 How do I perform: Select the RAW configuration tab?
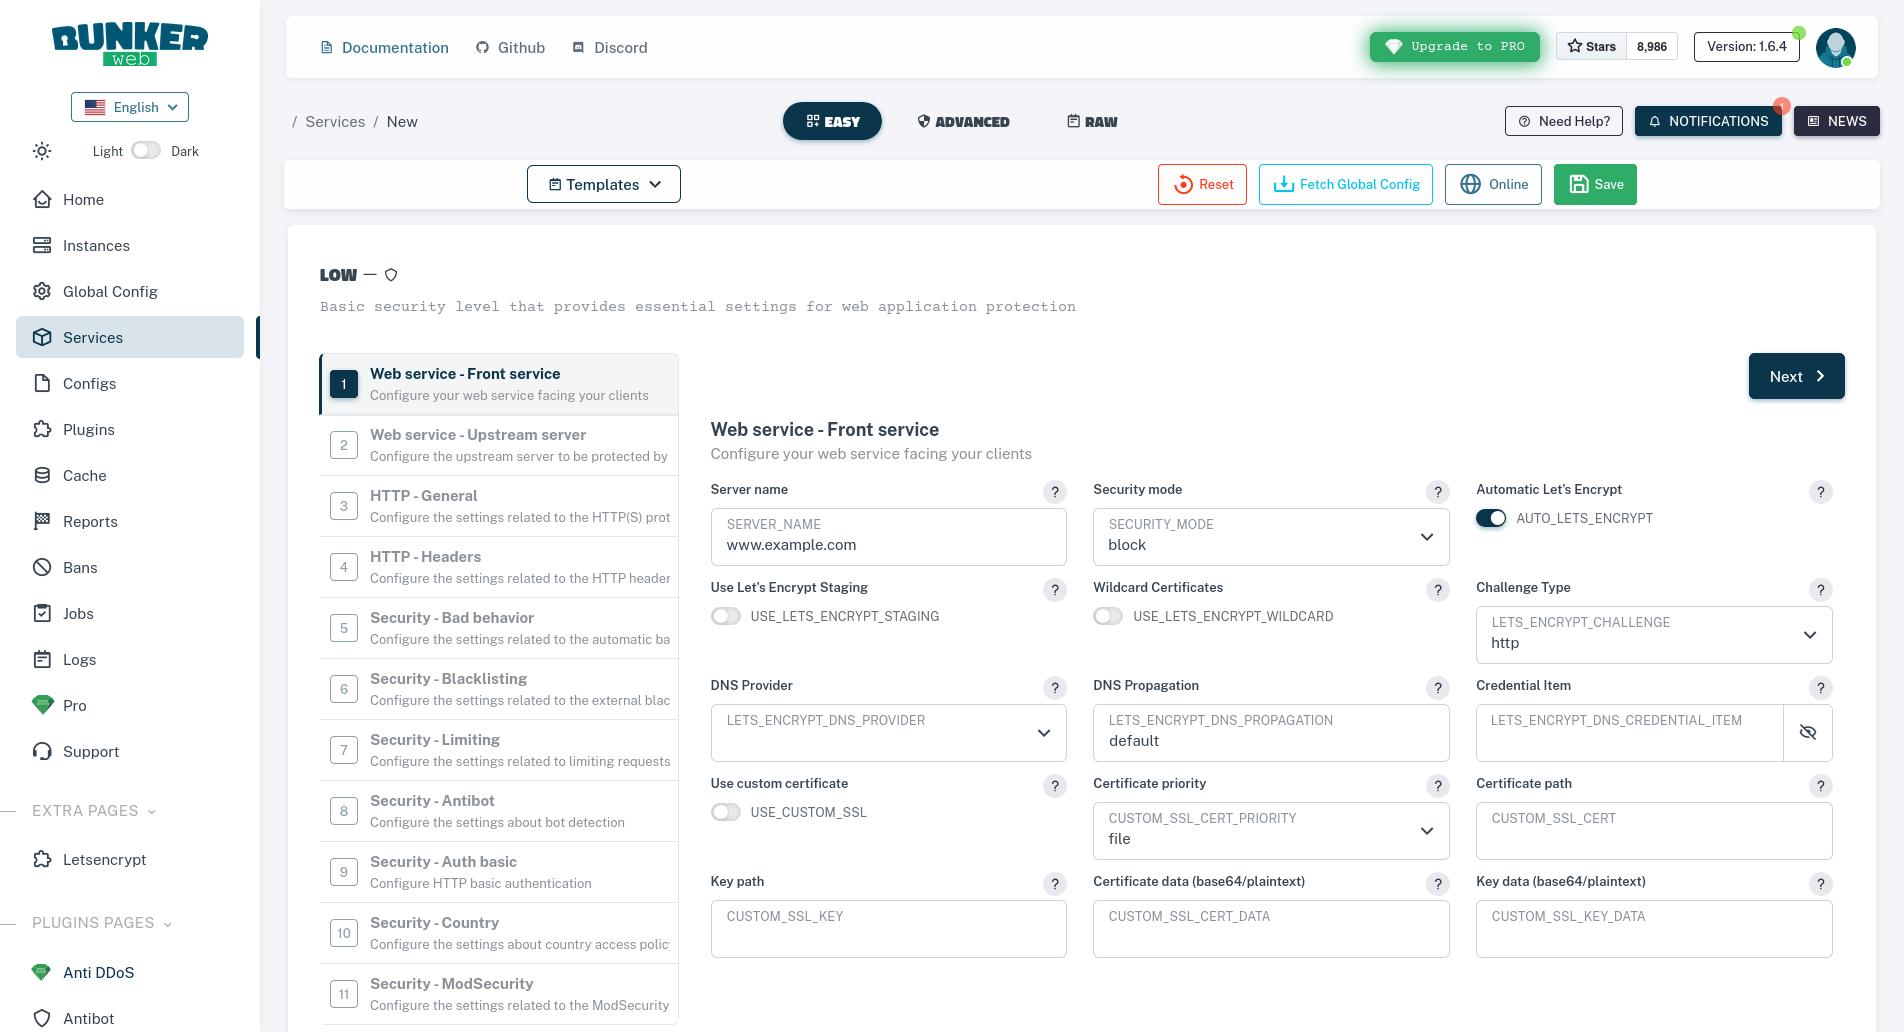tap(1092, 121)
